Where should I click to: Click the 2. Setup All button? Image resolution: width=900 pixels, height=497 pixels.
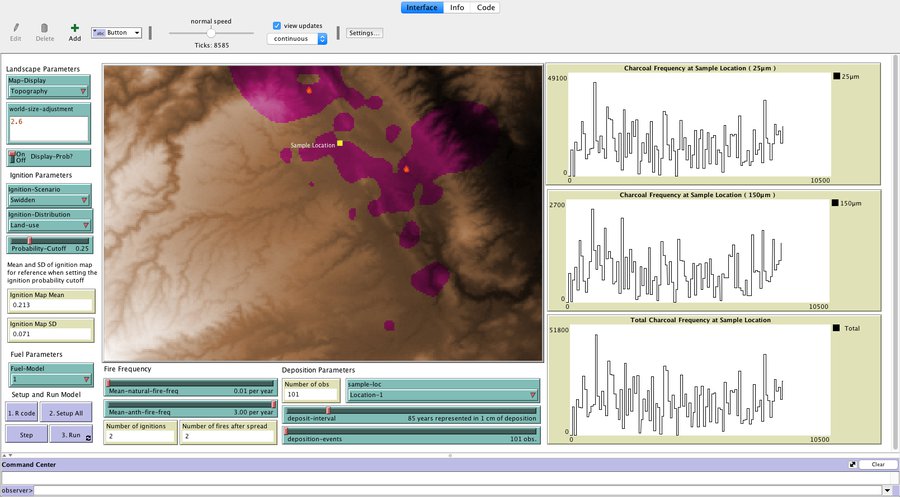coord(66,413)
